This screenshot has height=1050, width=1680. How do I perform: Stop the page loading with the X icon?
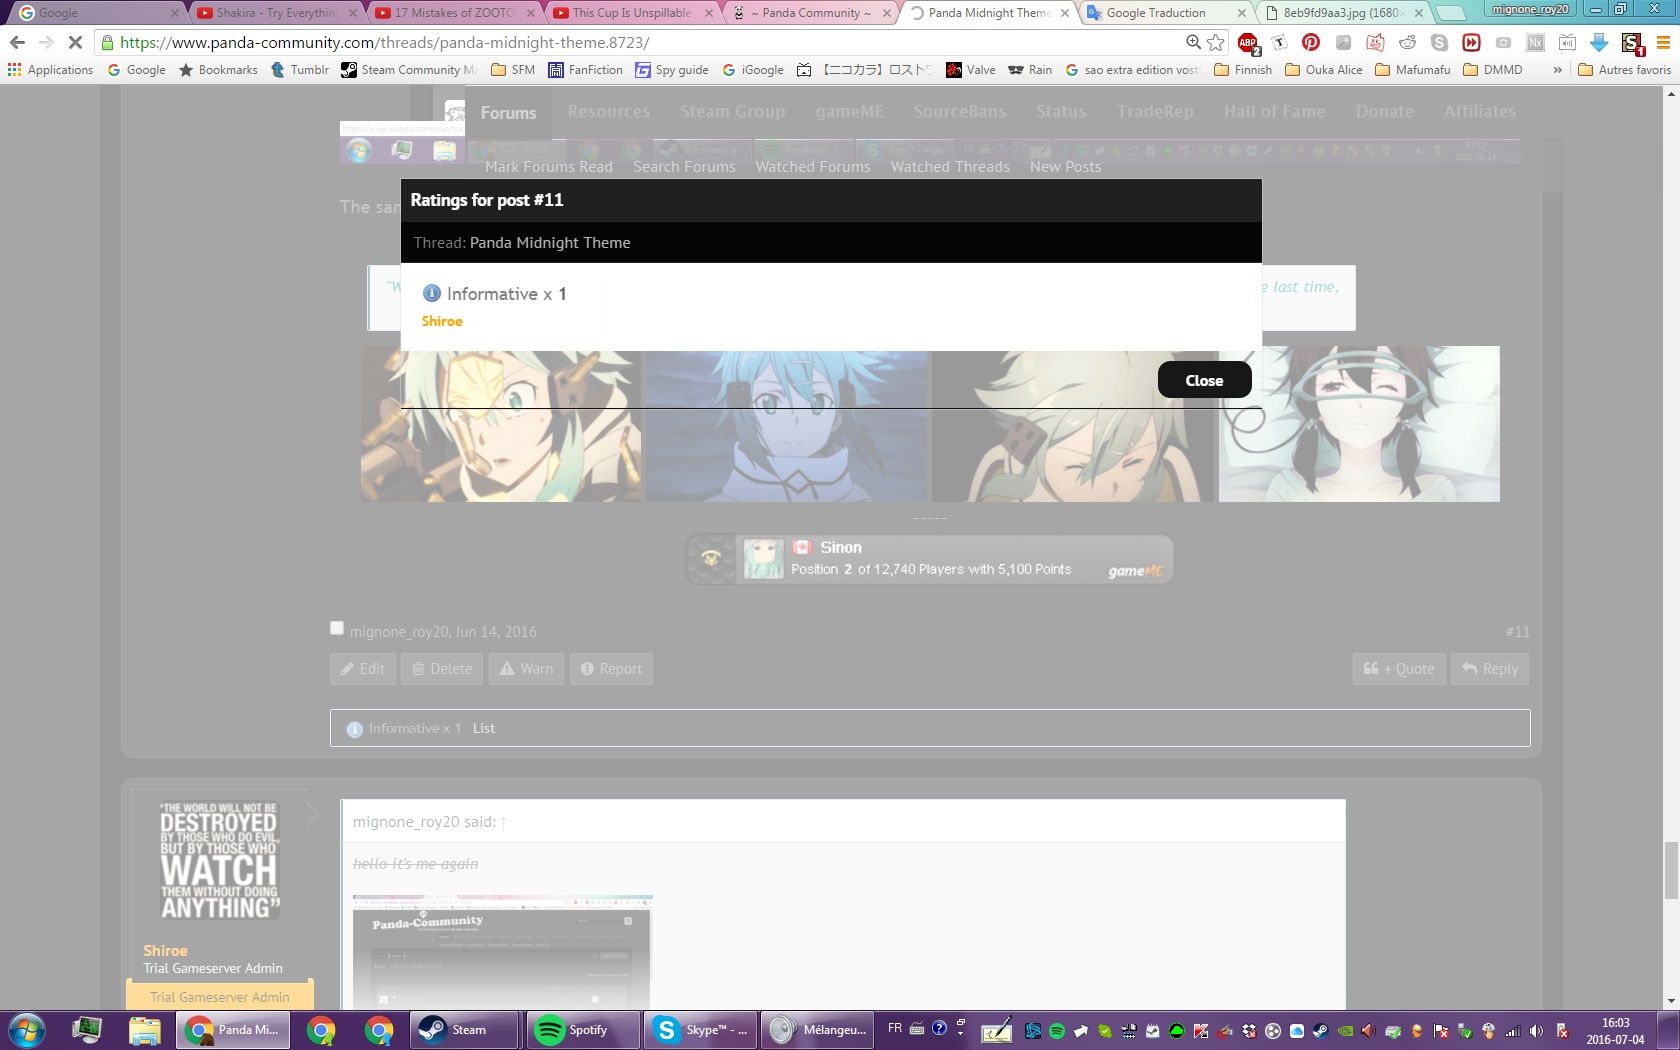75,42
